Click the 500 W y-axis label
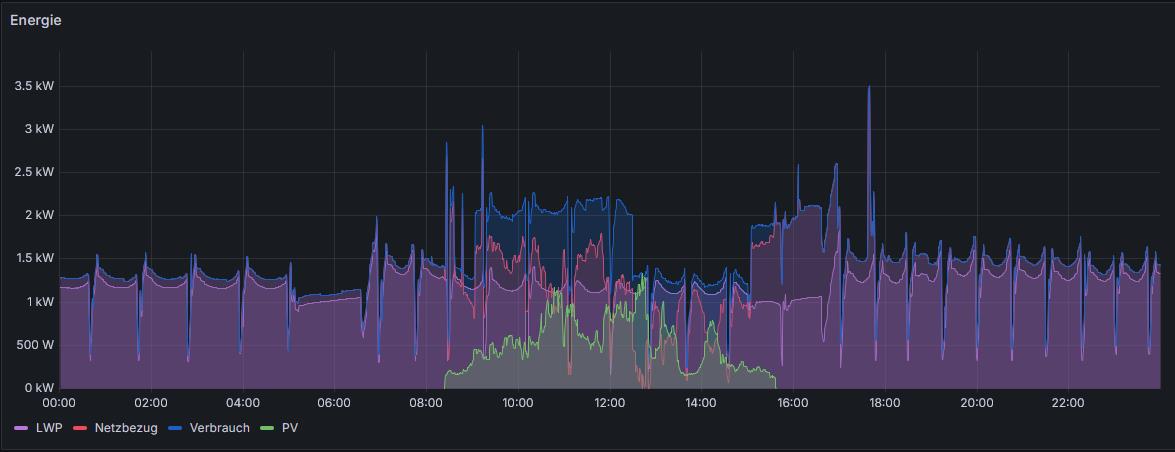Image resolution: width=1175 pixels, height=452 pixels. (34, 345)
